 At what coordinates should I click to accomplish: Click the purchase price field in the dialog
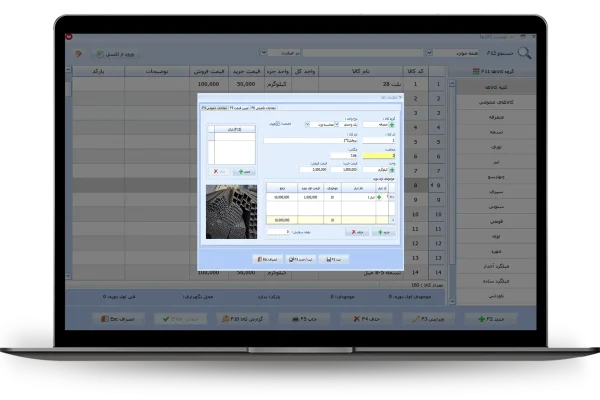pyautogui.click(x=344, y=169)
